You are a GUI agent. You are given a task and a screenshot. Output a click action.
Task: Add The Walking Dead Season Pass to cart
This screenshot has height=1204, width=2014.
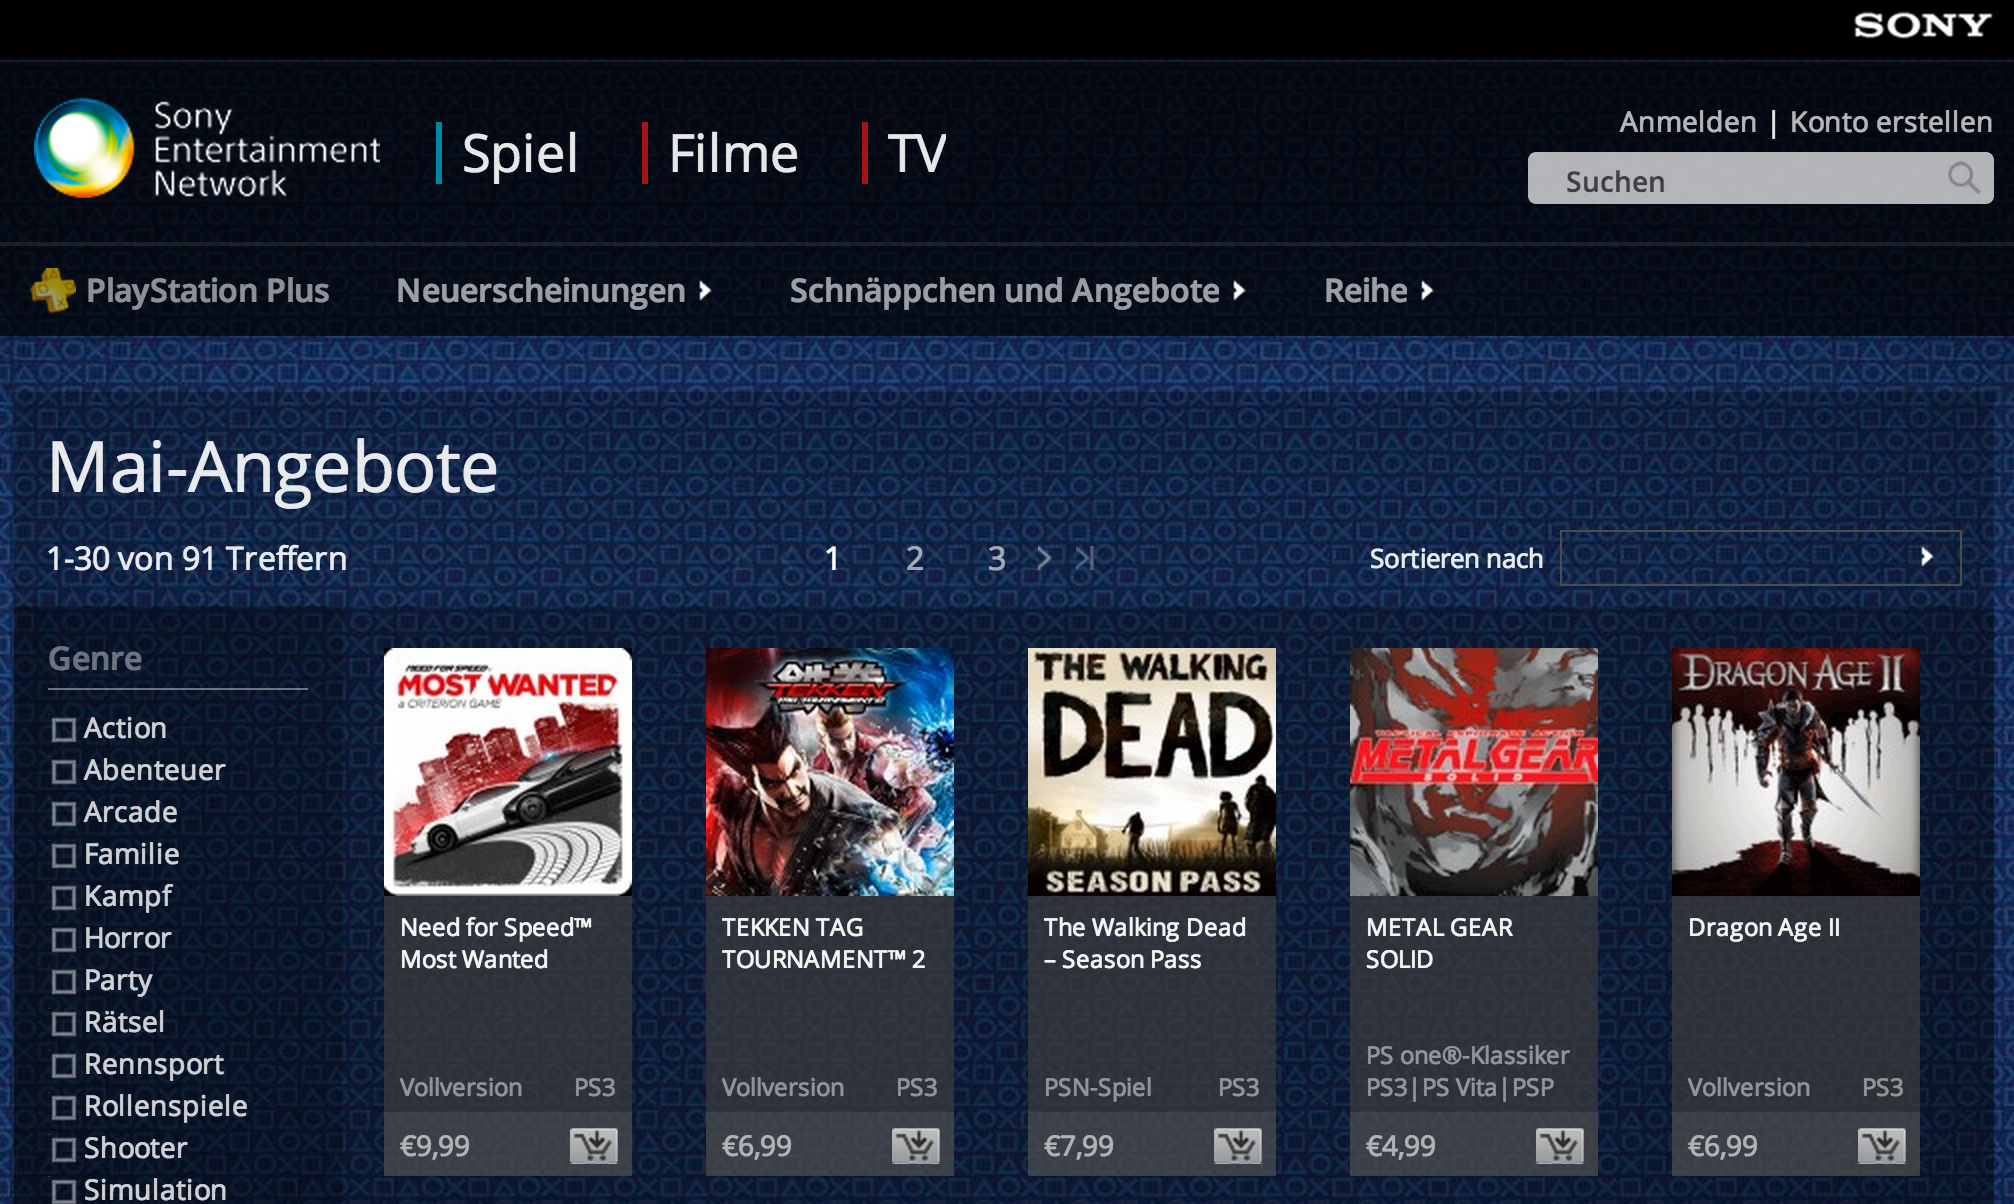click(x=1238, y=1145)
